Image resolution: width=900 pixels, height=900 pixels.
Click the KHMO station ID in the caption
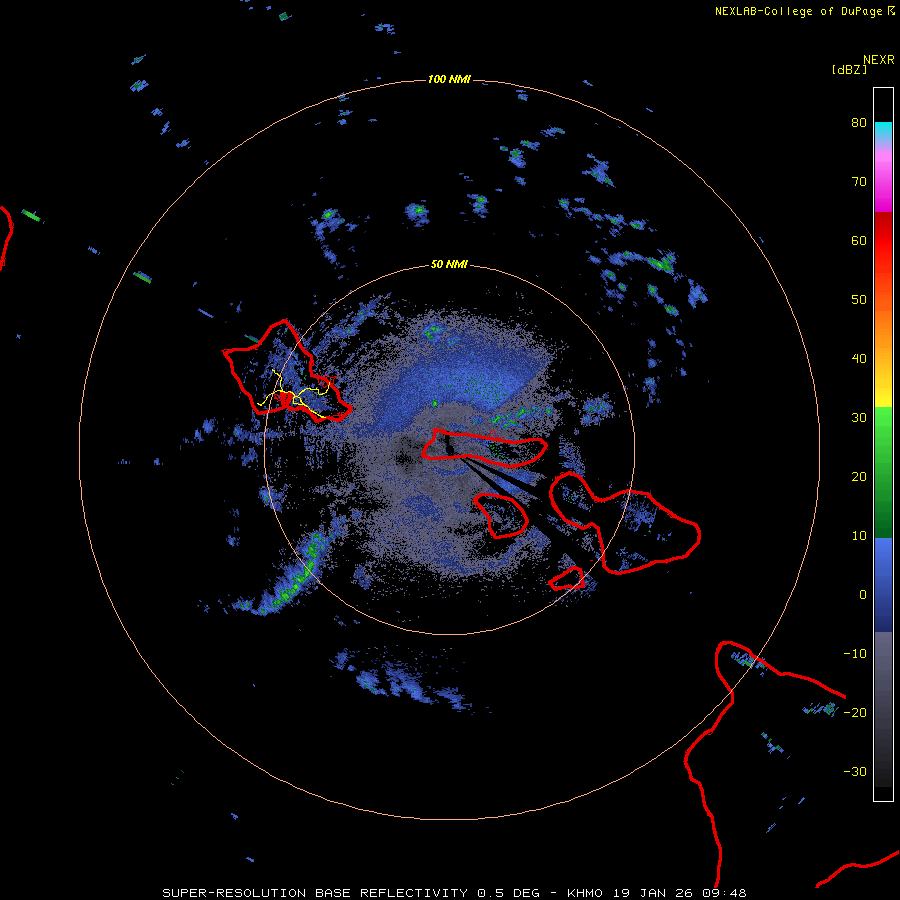(x=584, y=893)
